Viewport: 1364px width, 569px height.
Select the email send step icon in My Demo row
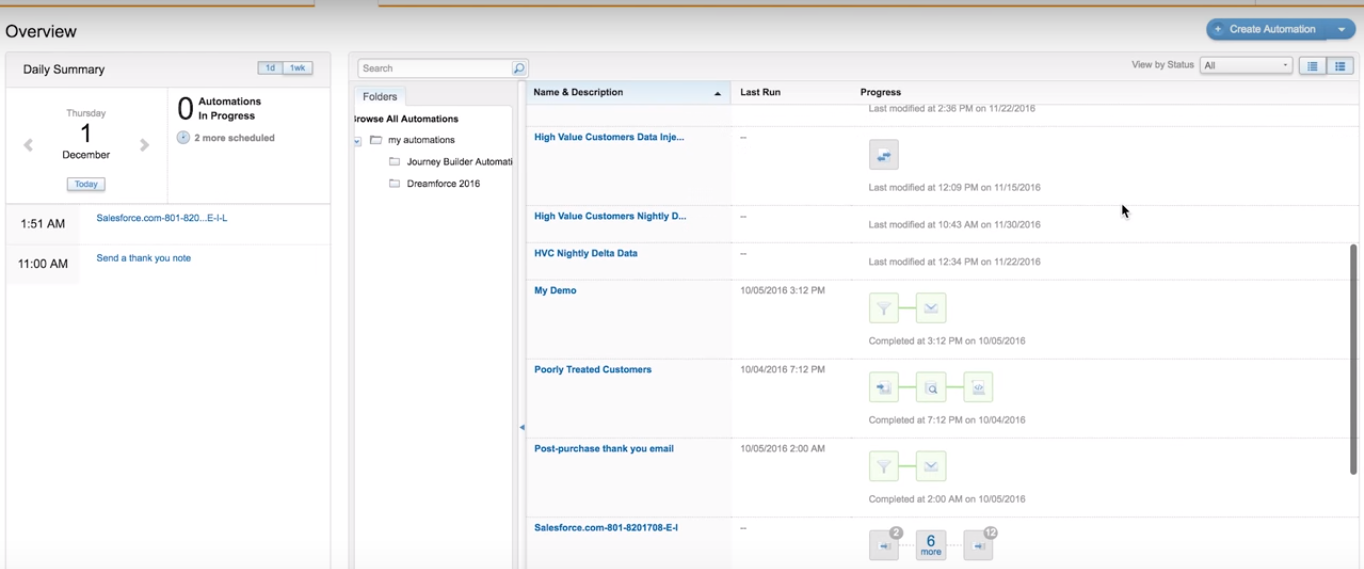coord(931,308)
